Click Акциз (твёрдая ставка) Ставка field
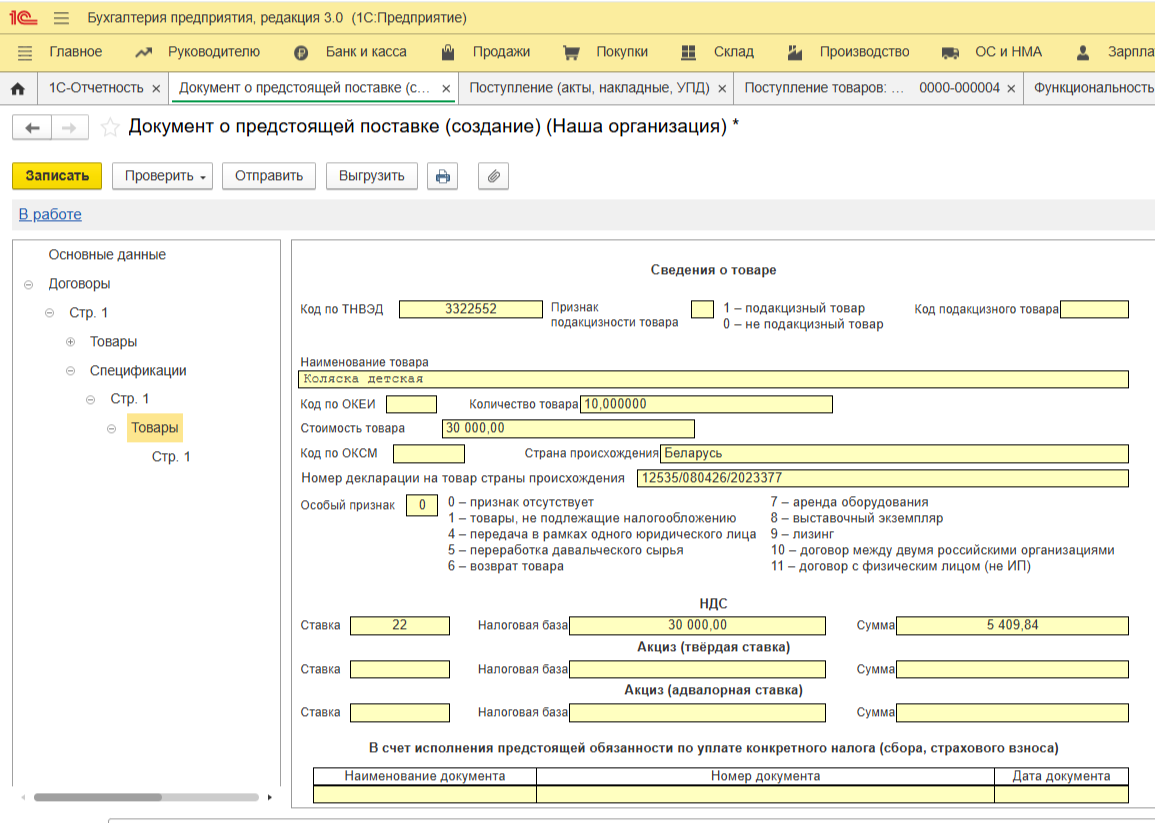The height and width of the screenshot is (823, 1155). coord(399,669)
